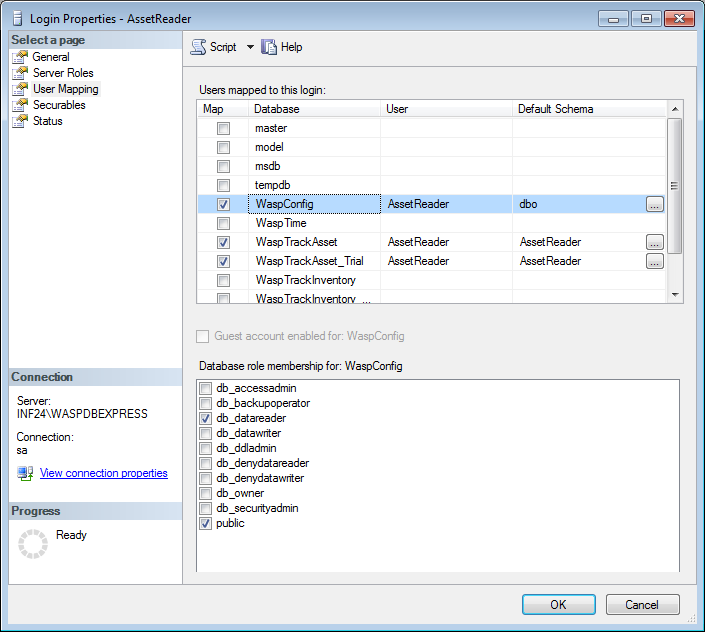Open schema browse button for WaspTrackAsset row
Image resolution: width=705 pixels, height=632 pixels.
[x=655, y=242]
